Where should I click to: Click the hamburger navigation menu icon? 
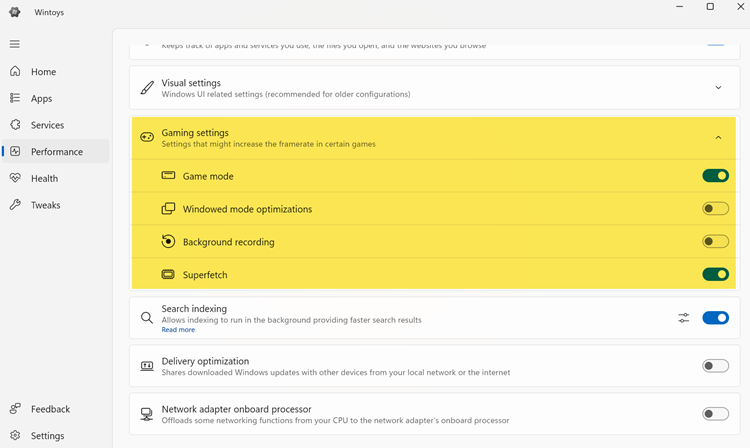tap(15, 44)
